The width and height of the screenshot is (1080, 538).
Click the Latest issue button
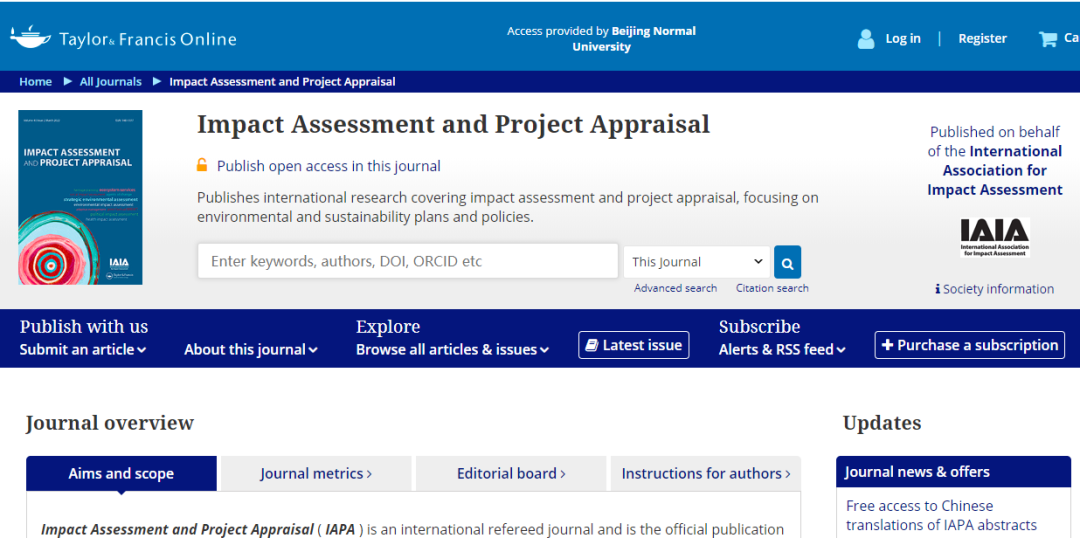point(633,345)
